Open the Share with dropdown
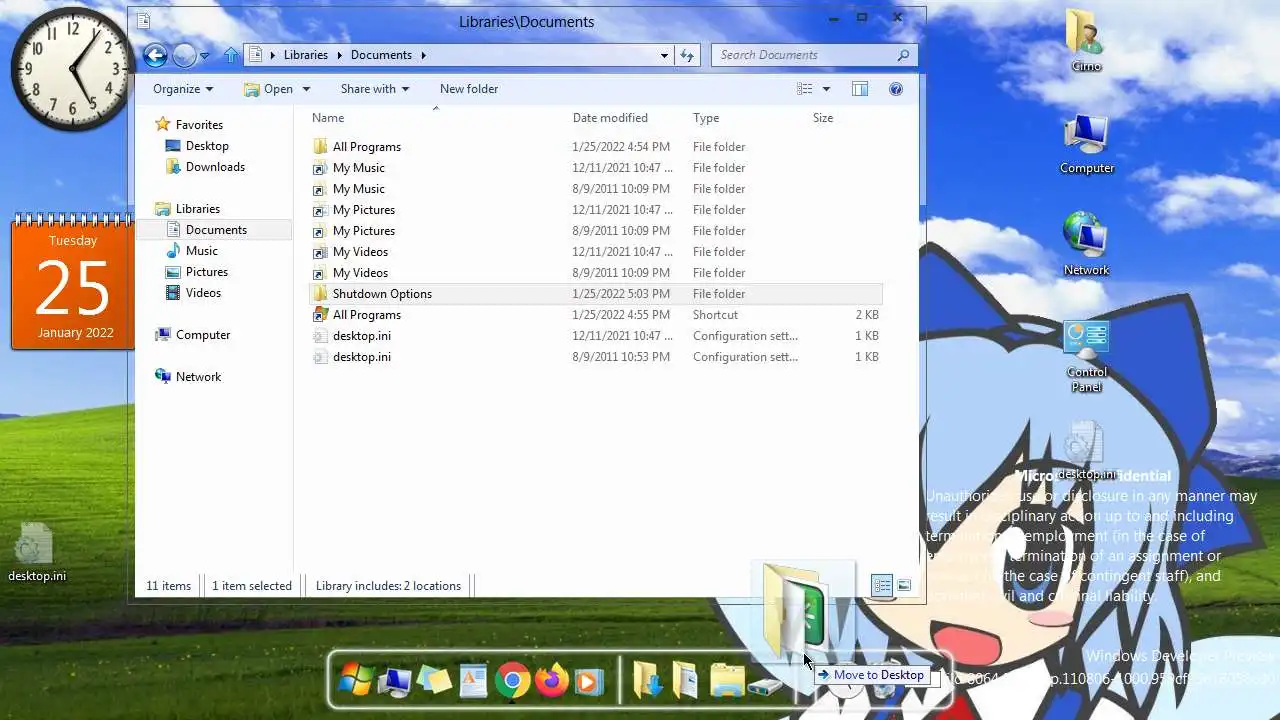 (x=375, y=89)
